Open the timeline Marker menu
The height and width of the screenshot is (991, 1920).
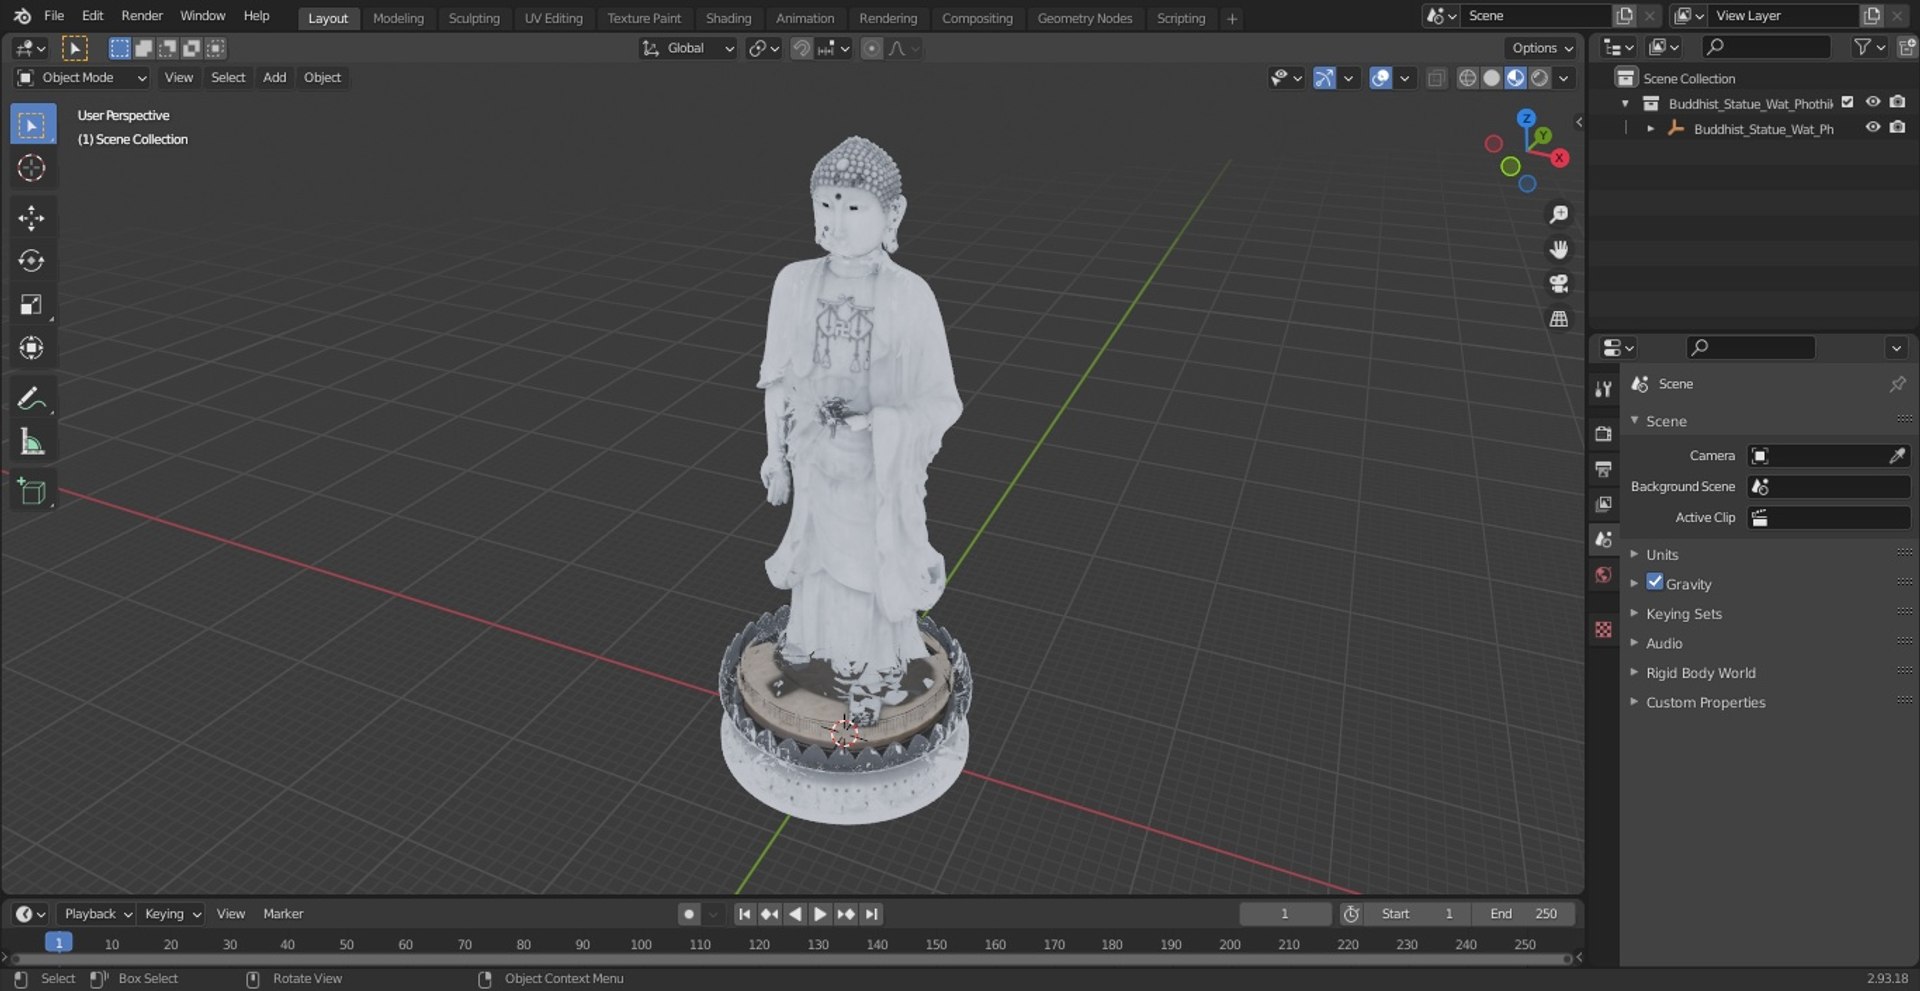click(x=283, y=914)
